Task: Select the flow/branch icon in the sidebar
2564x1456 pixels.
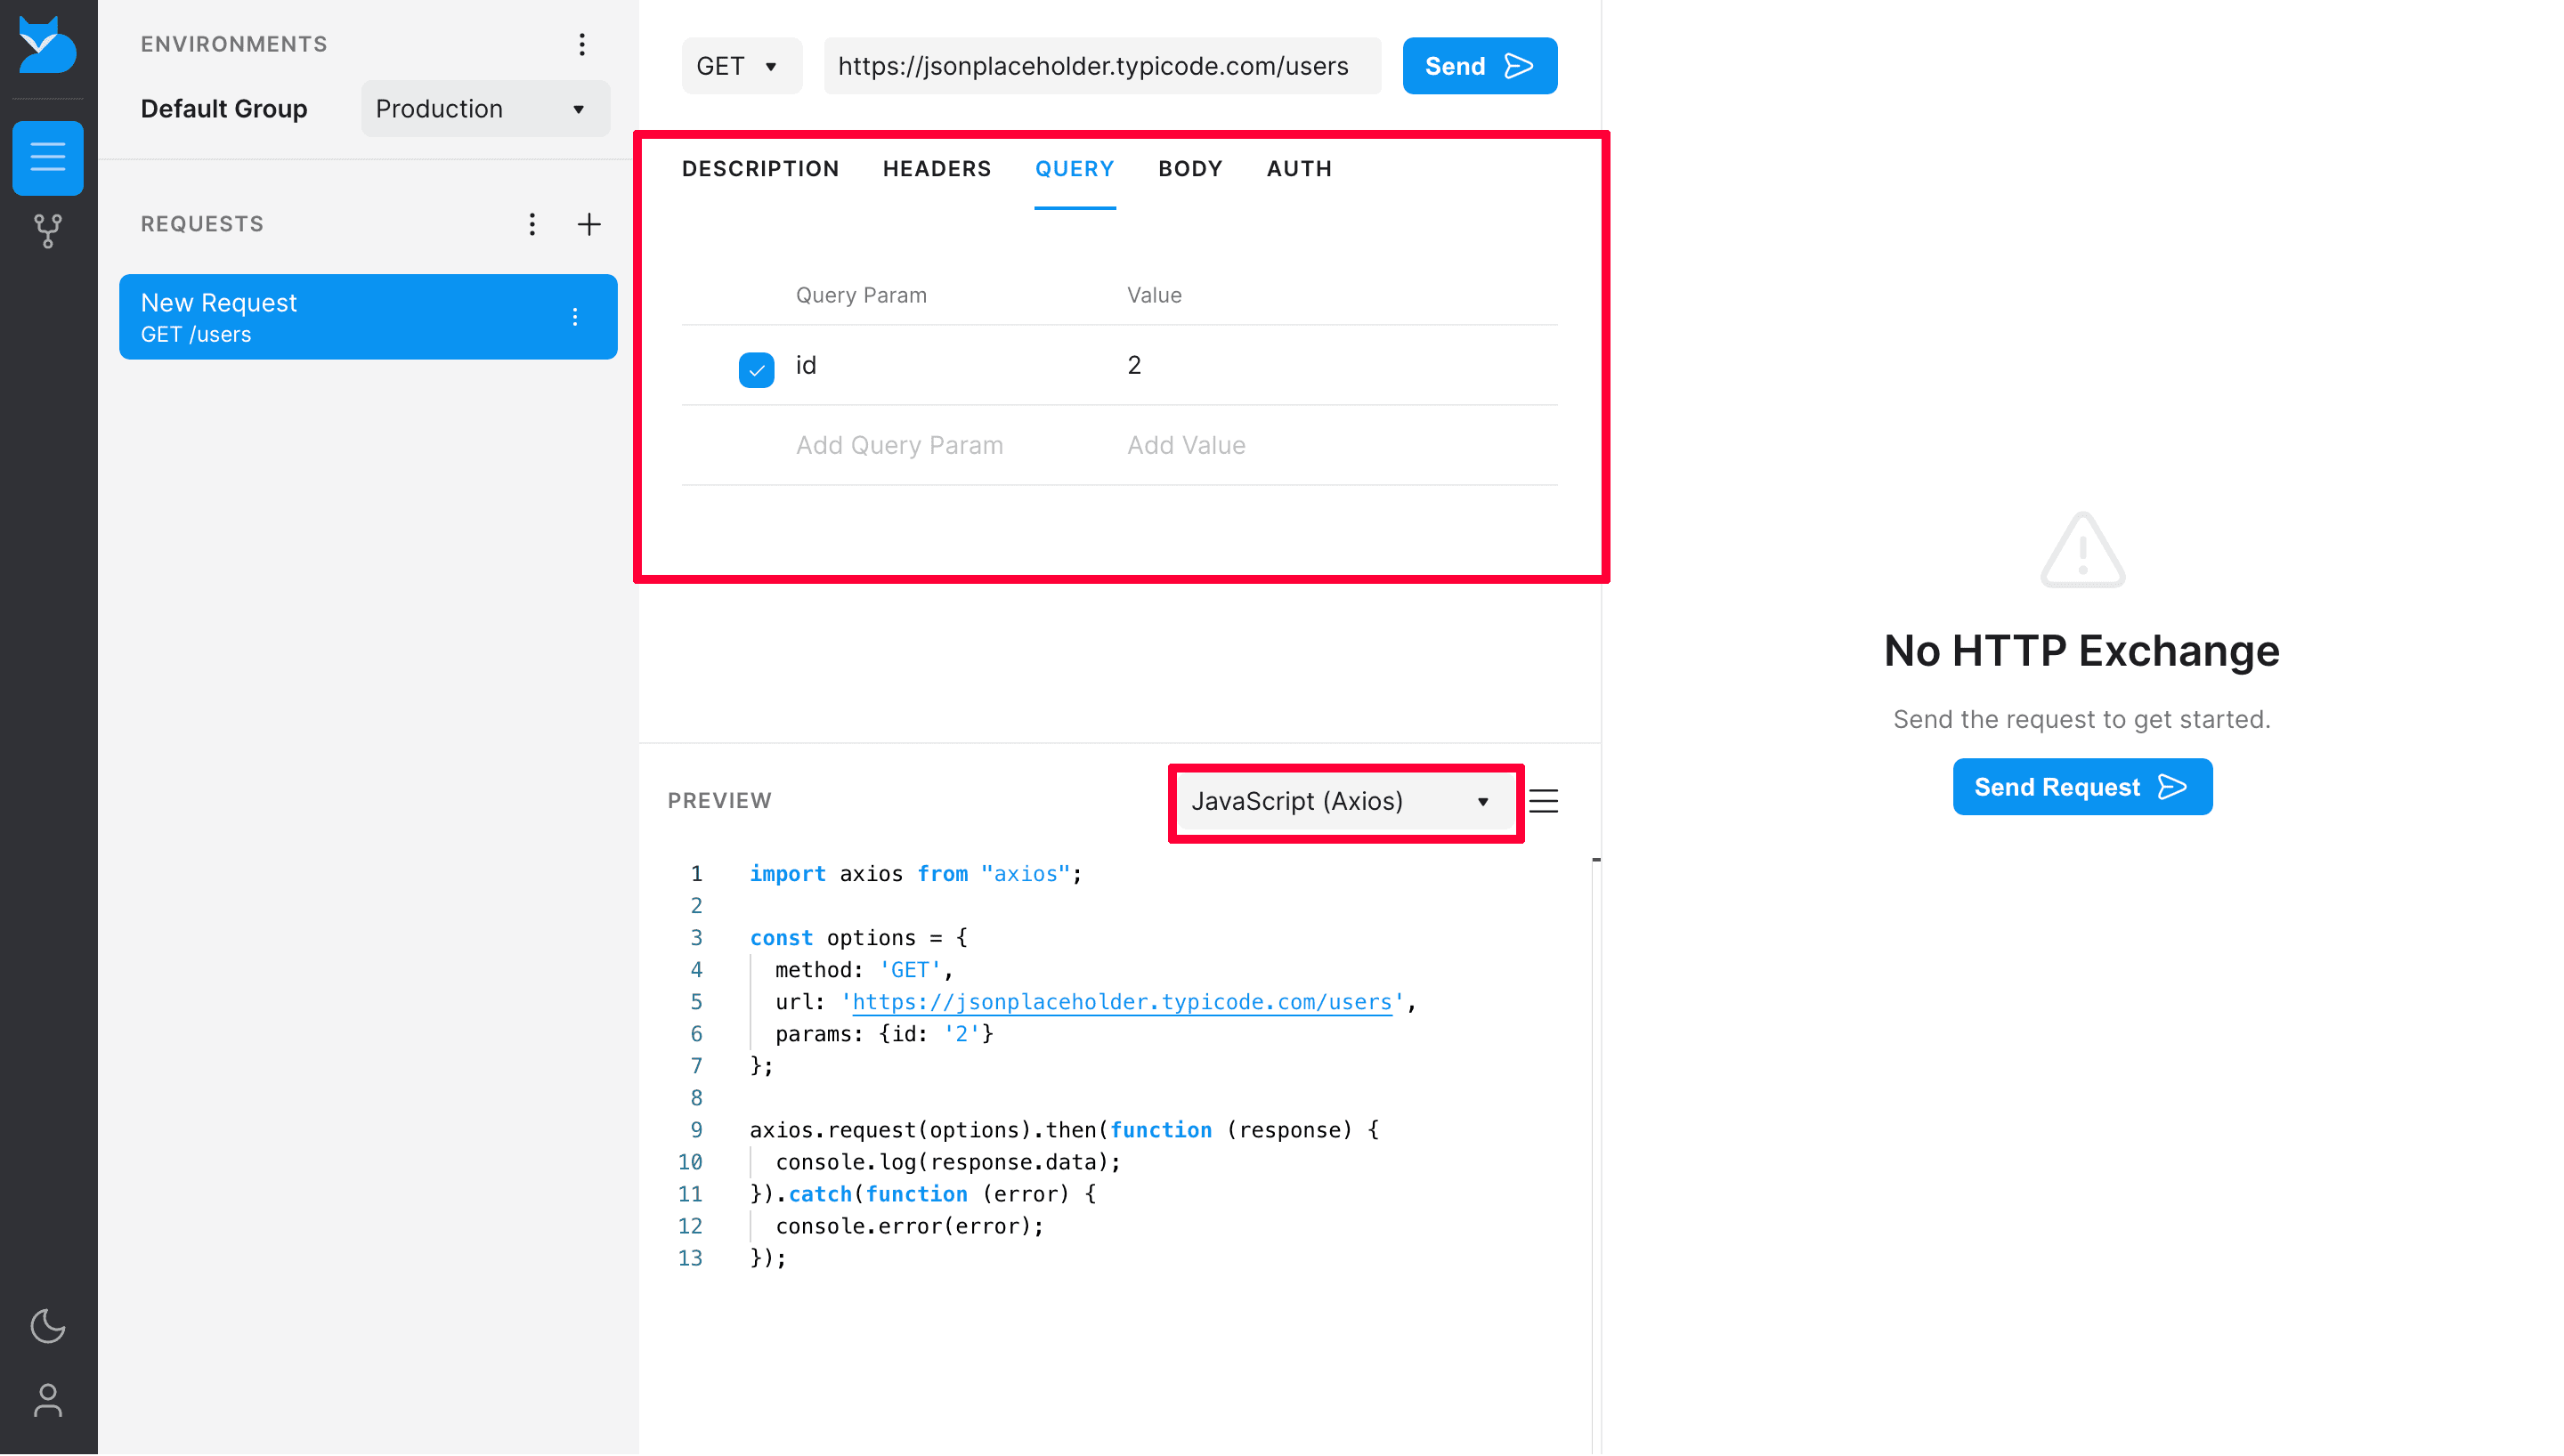Action: click(47, 231)
